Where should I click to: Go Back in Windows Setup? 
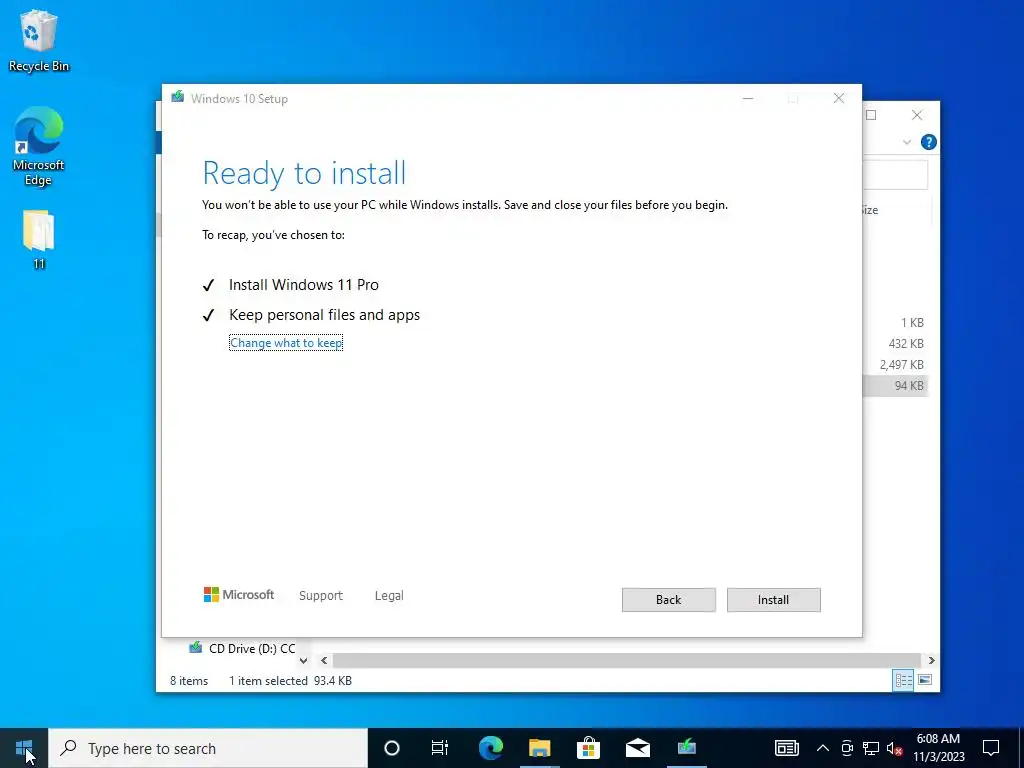pyautogui.click(x=668, y=600)
